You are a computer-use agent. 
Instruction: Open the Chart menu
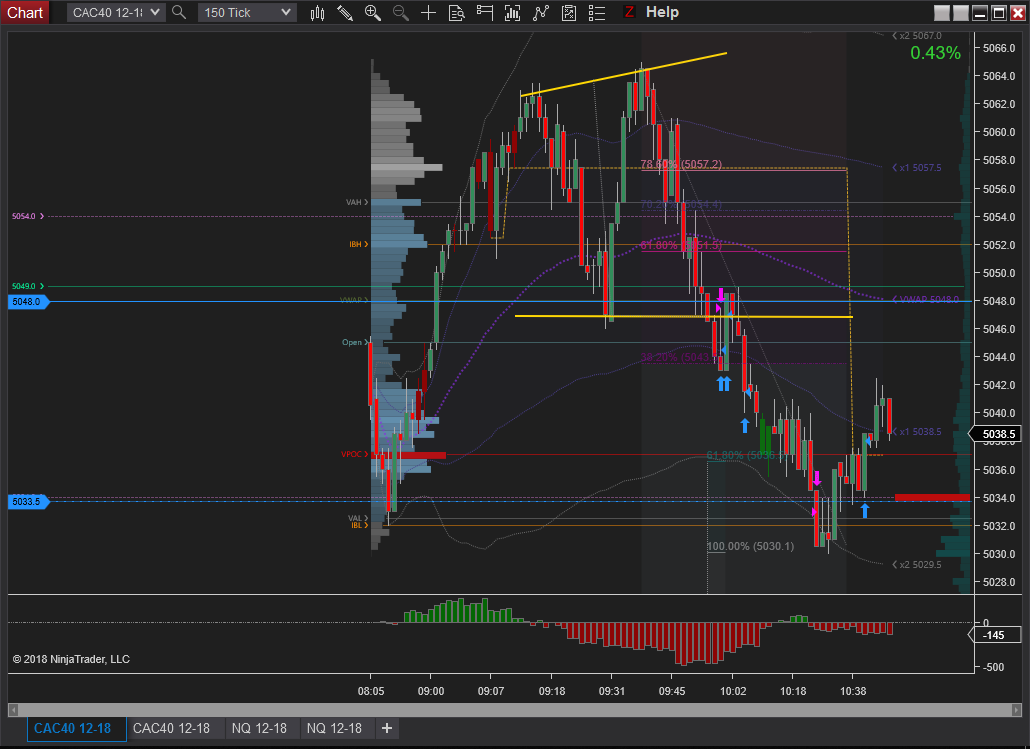click(25, 12)
